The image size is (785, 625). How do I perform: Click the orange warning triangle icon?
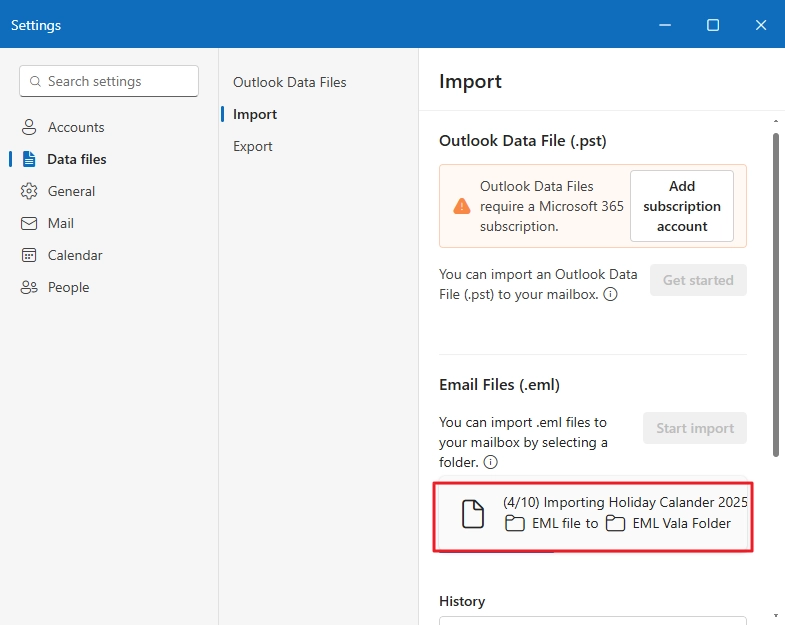pos(462,206)
